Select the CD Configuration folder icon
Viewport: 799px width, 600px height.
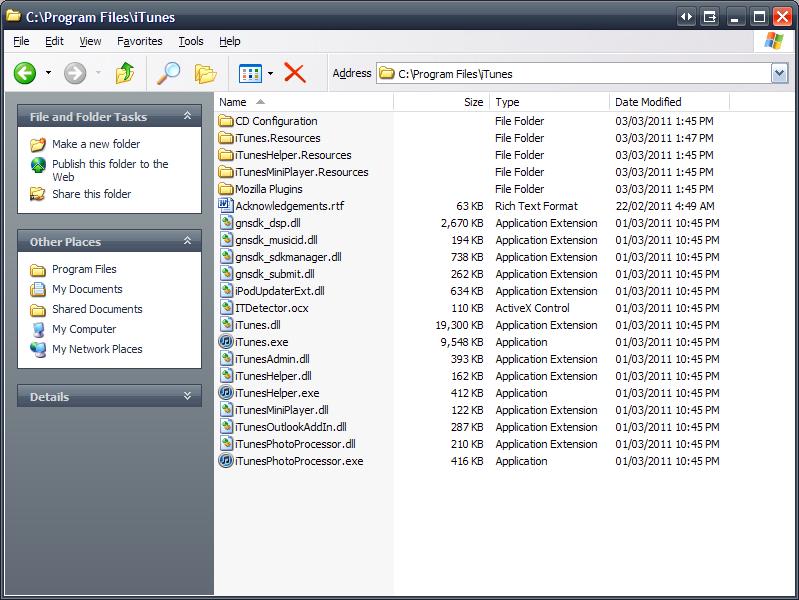point(226,121)
